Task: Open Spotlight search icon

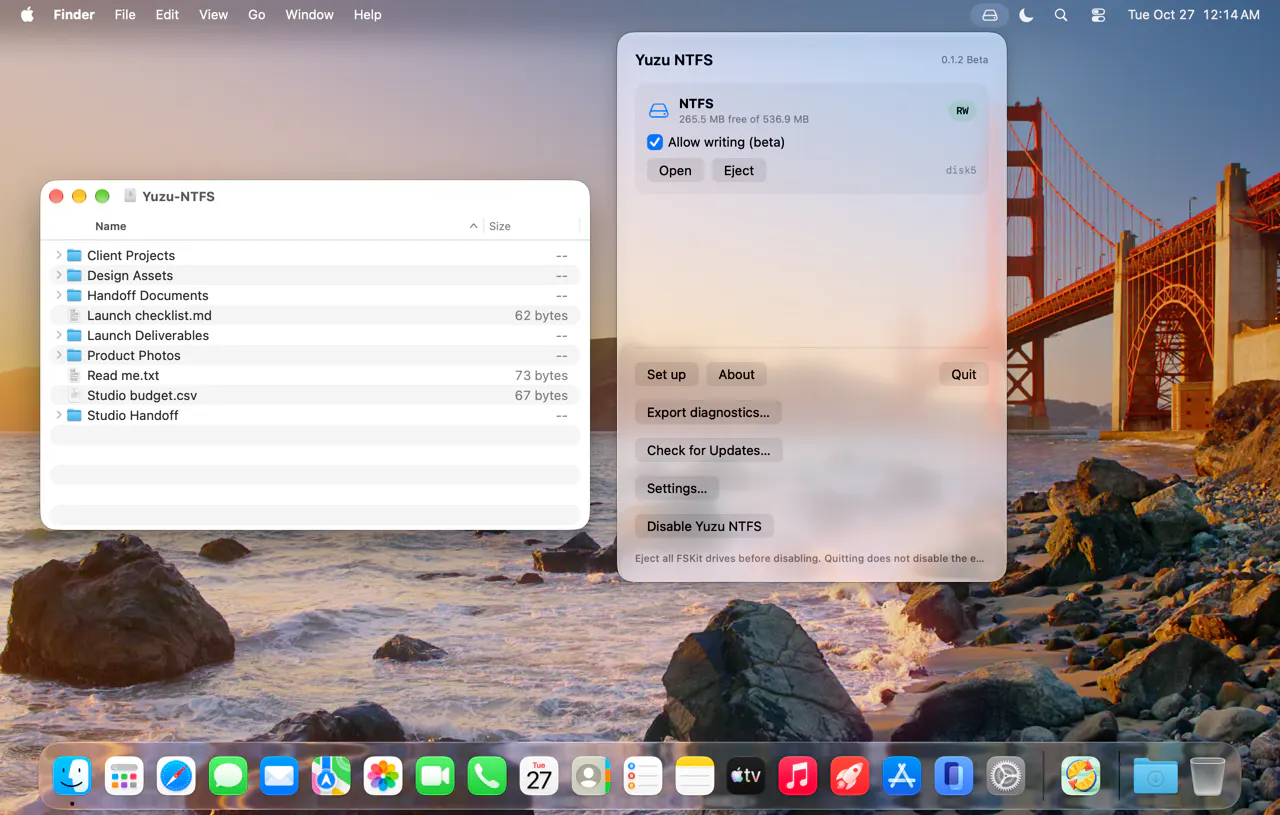Action: pos(1061,15)
